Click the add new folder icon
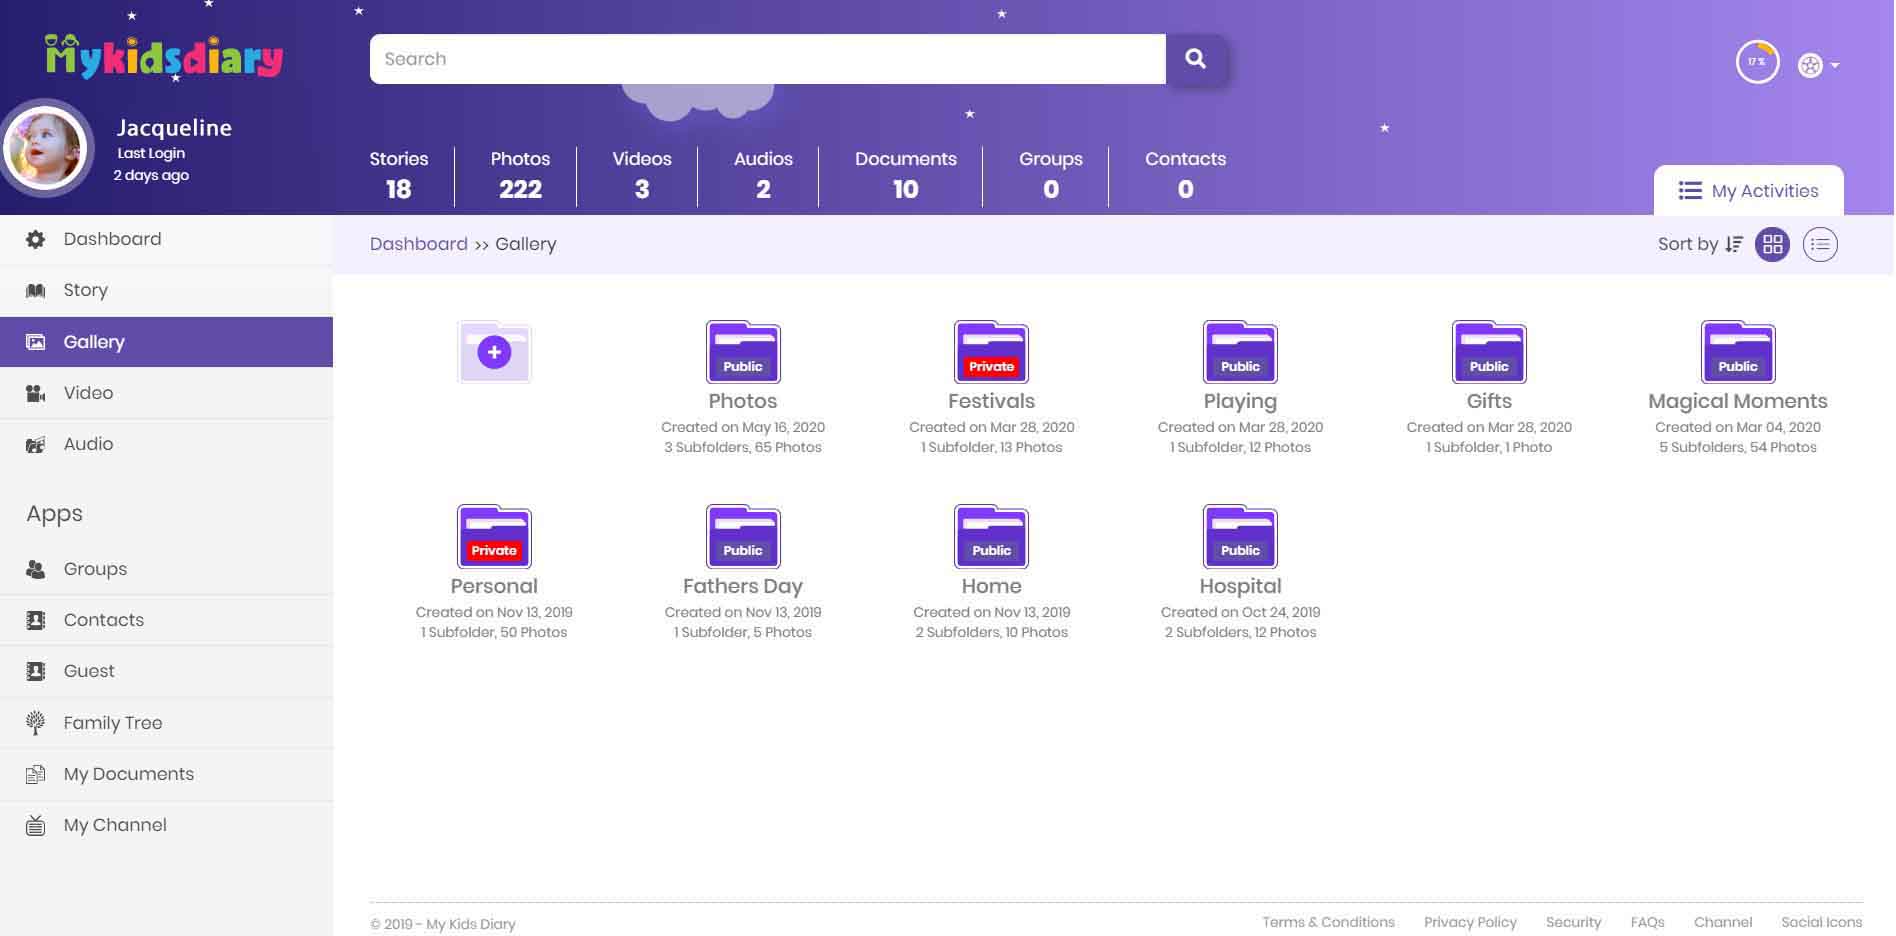Screen dimensions: 1896x936 [x=494, y=352]
